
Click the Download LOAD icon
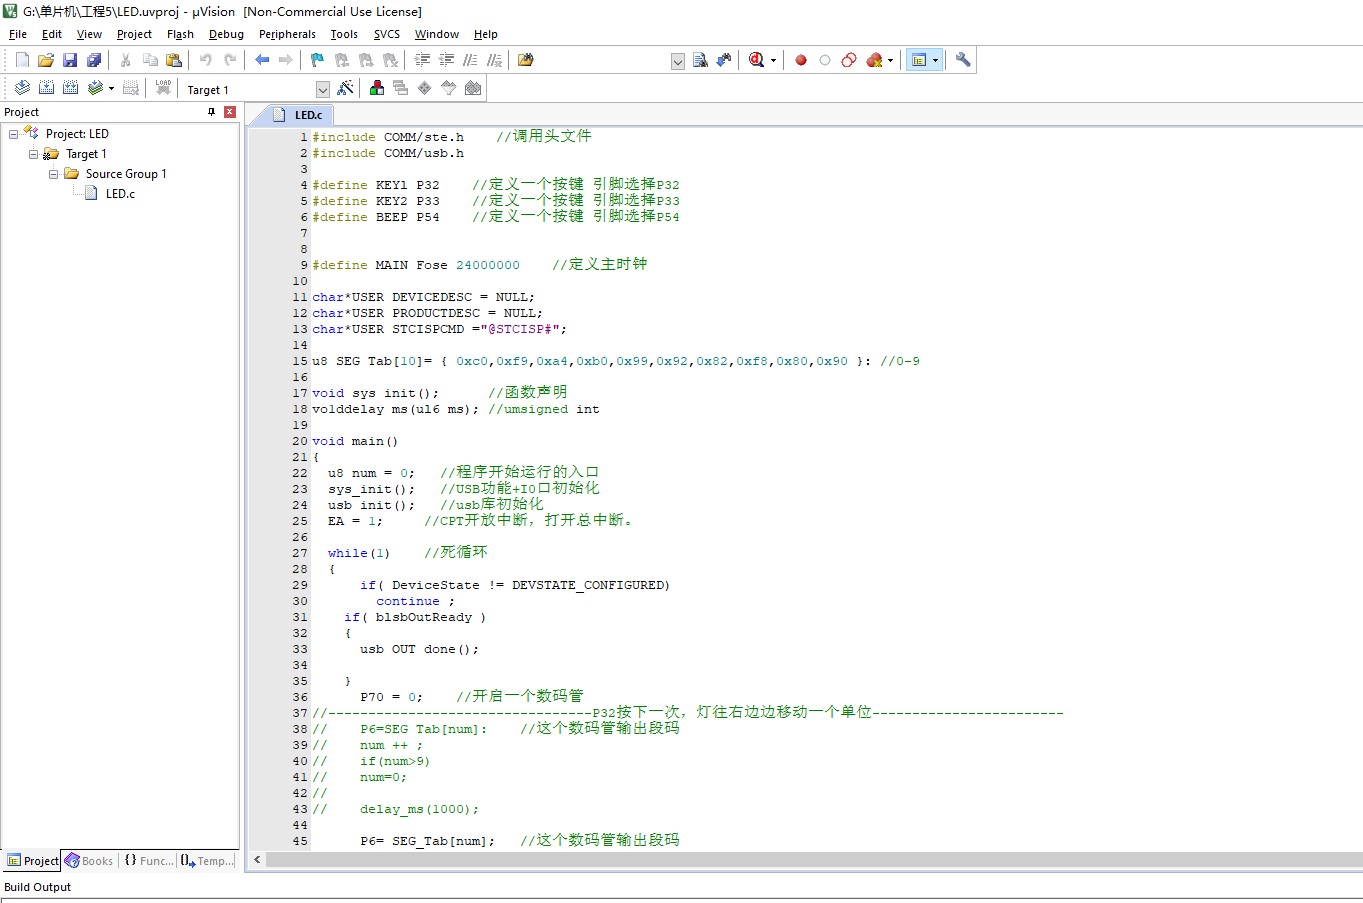coord(163,88)
